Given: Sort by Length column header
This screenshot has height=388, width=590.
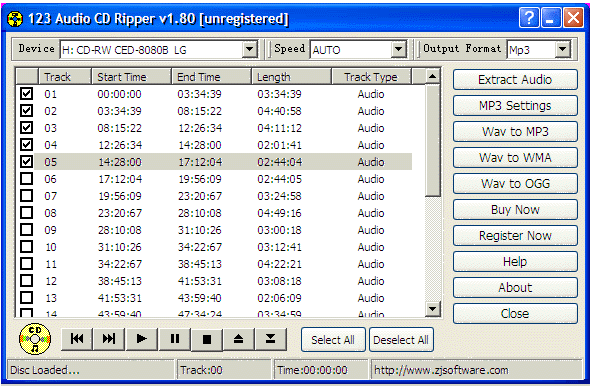Looking at the screenshot, I should coord(292,77).
